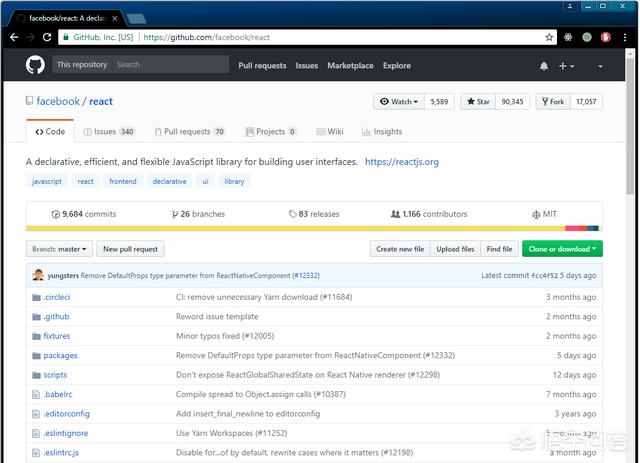Click Find file button
Image resolution: width=640 pixels, height=463 pixels.
499,249
